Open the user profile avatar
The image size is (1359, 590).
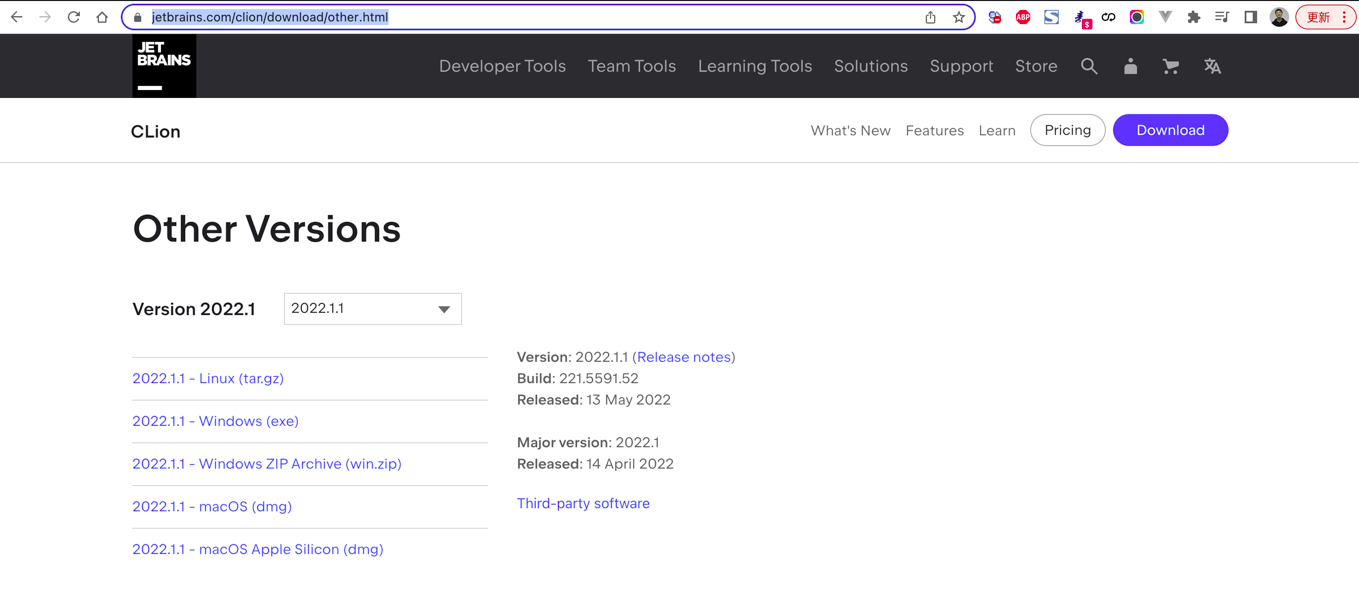point(1279,17)
